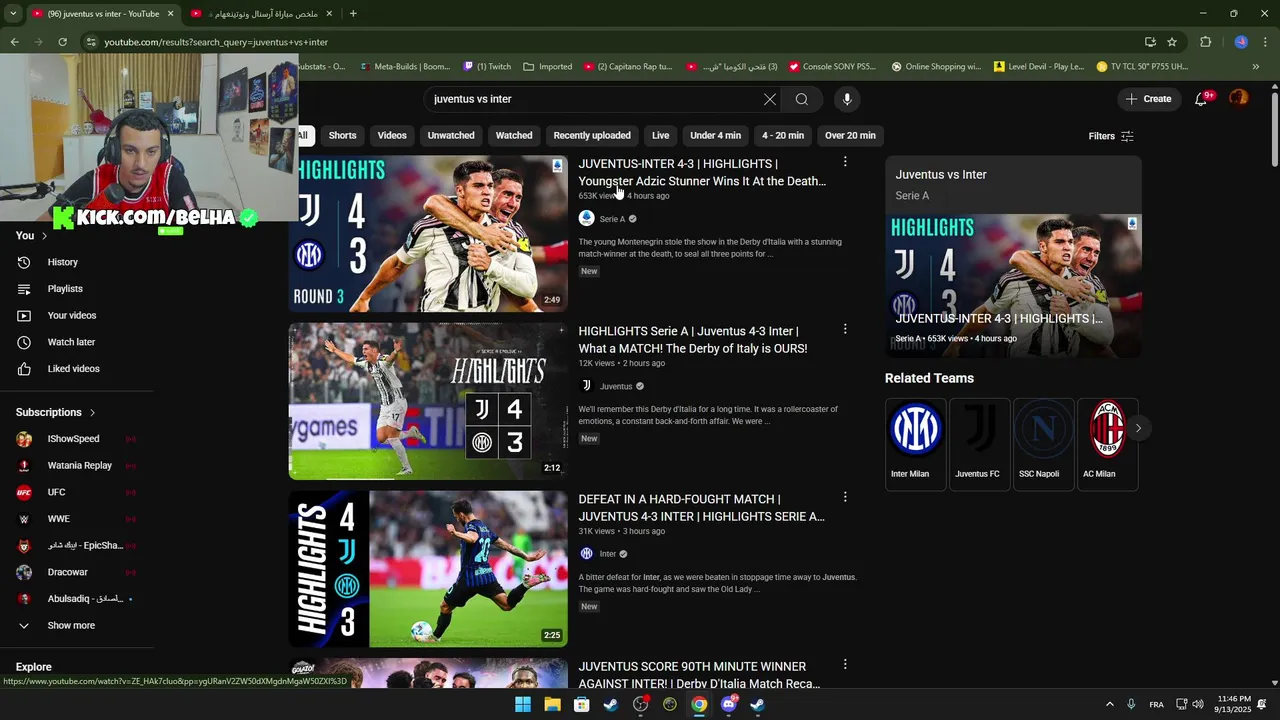Expand the You section
Screen dimensions: 1280x720
pyautogui.click(x=31, y=235)
